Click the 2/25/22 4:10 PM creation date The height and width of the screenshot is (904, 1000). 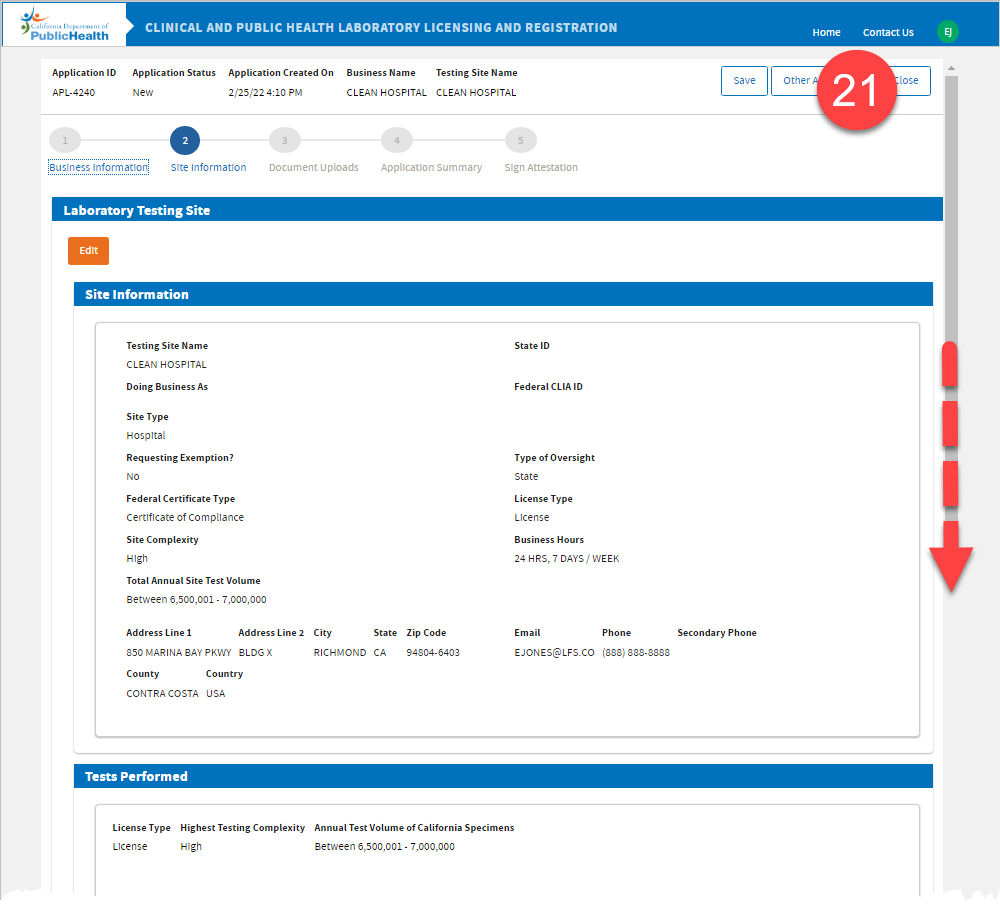coord(265,93)
